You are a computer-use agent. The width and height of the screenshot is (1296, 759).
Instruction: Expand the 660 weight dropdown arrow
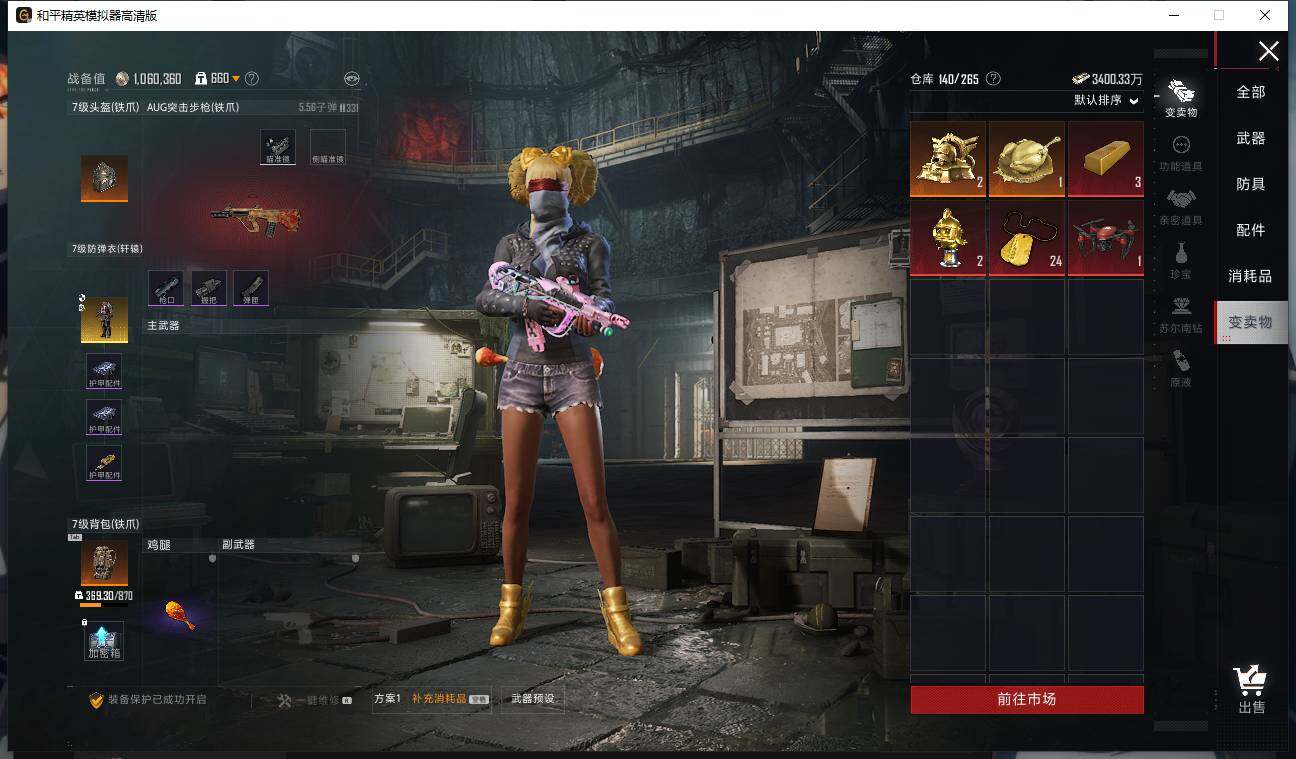236,79
